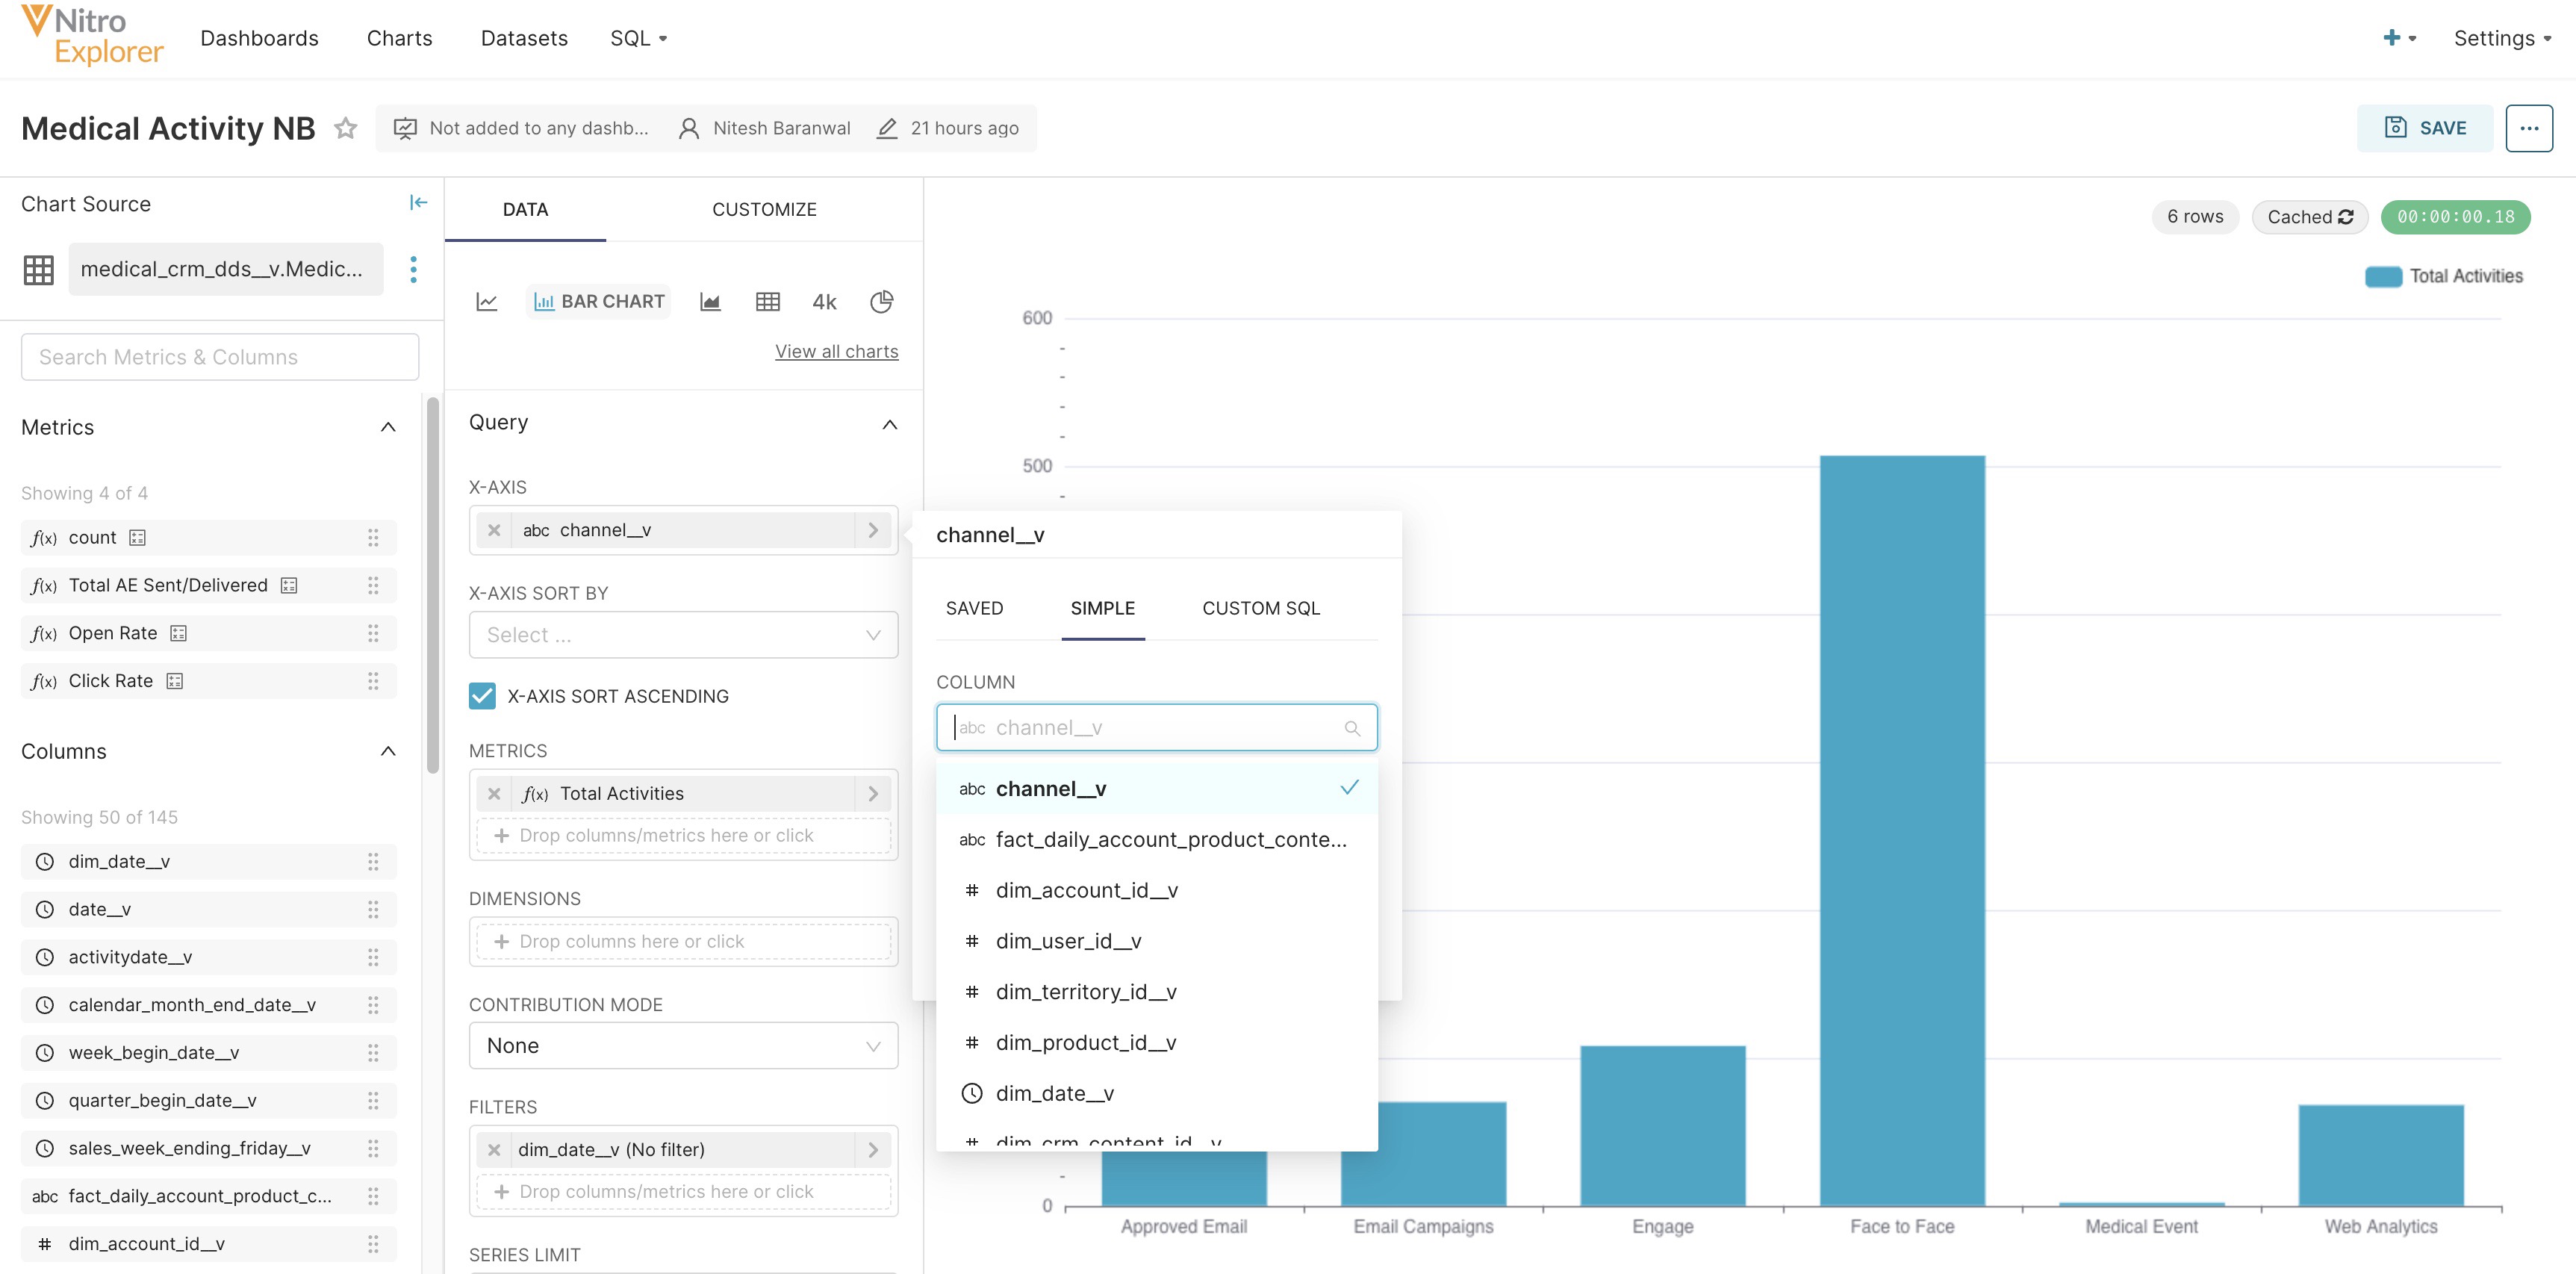Select the line chart type icon

click(x=487, y=302)
